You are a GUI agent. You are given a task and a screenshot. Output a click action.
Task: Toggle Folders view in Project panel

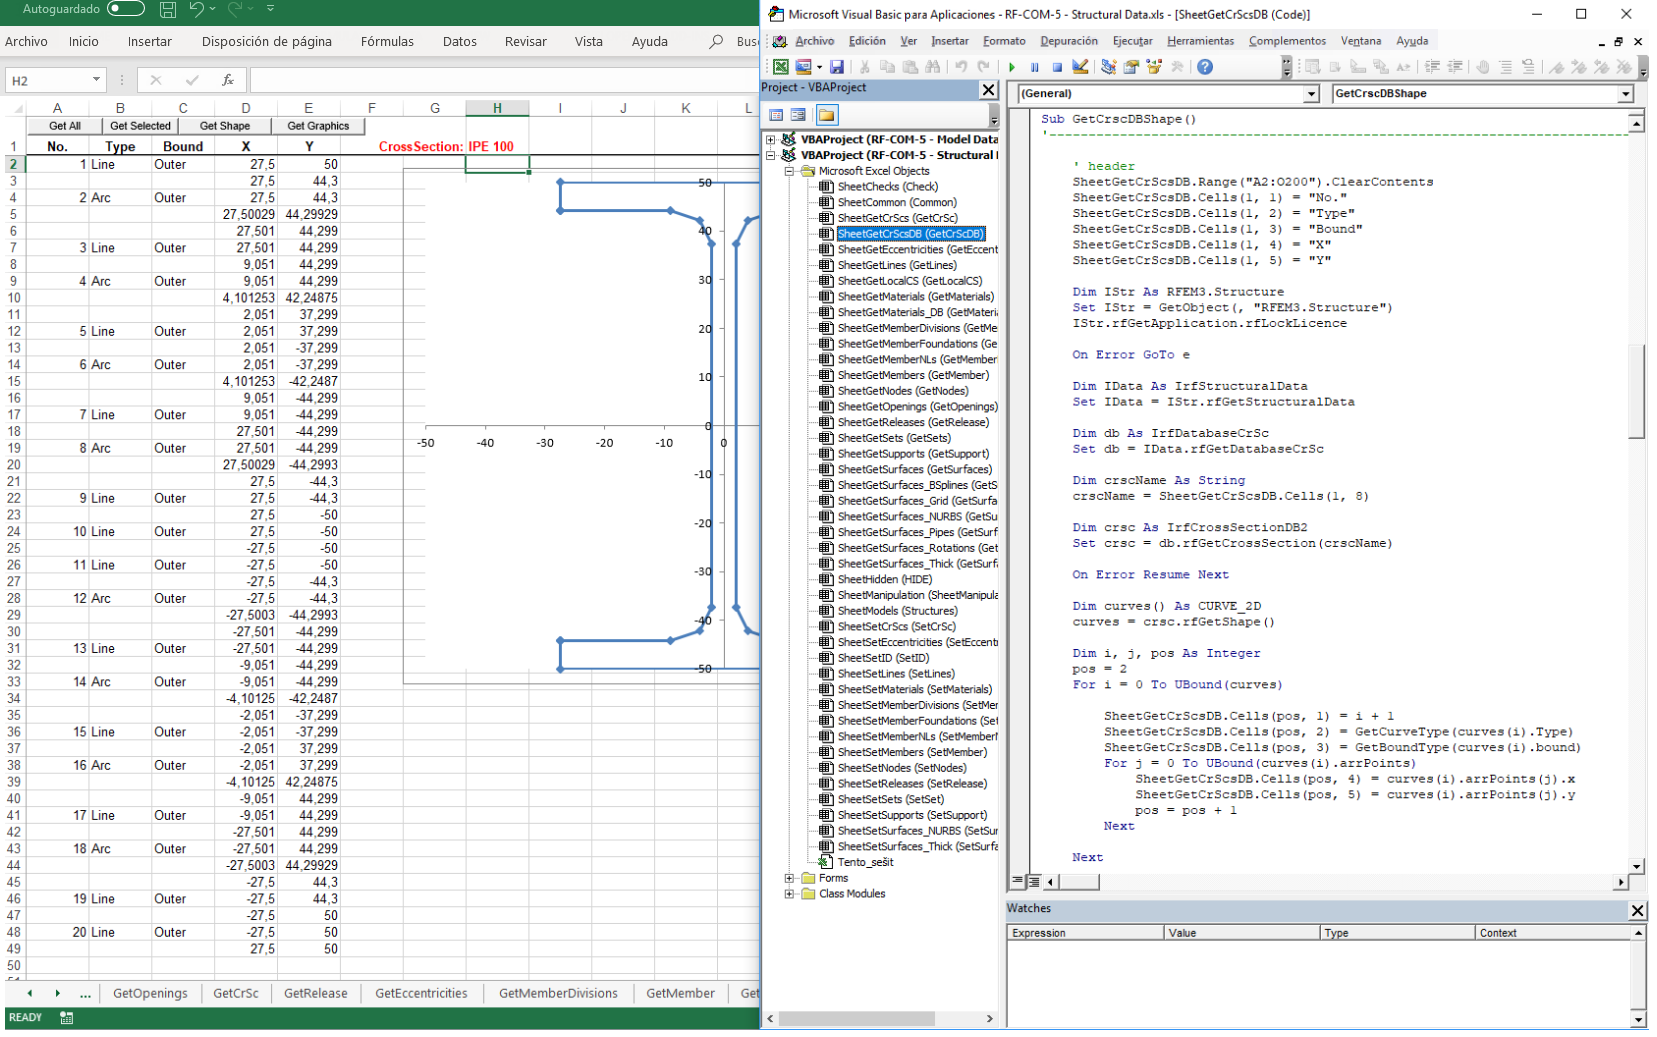pos(826,115)
